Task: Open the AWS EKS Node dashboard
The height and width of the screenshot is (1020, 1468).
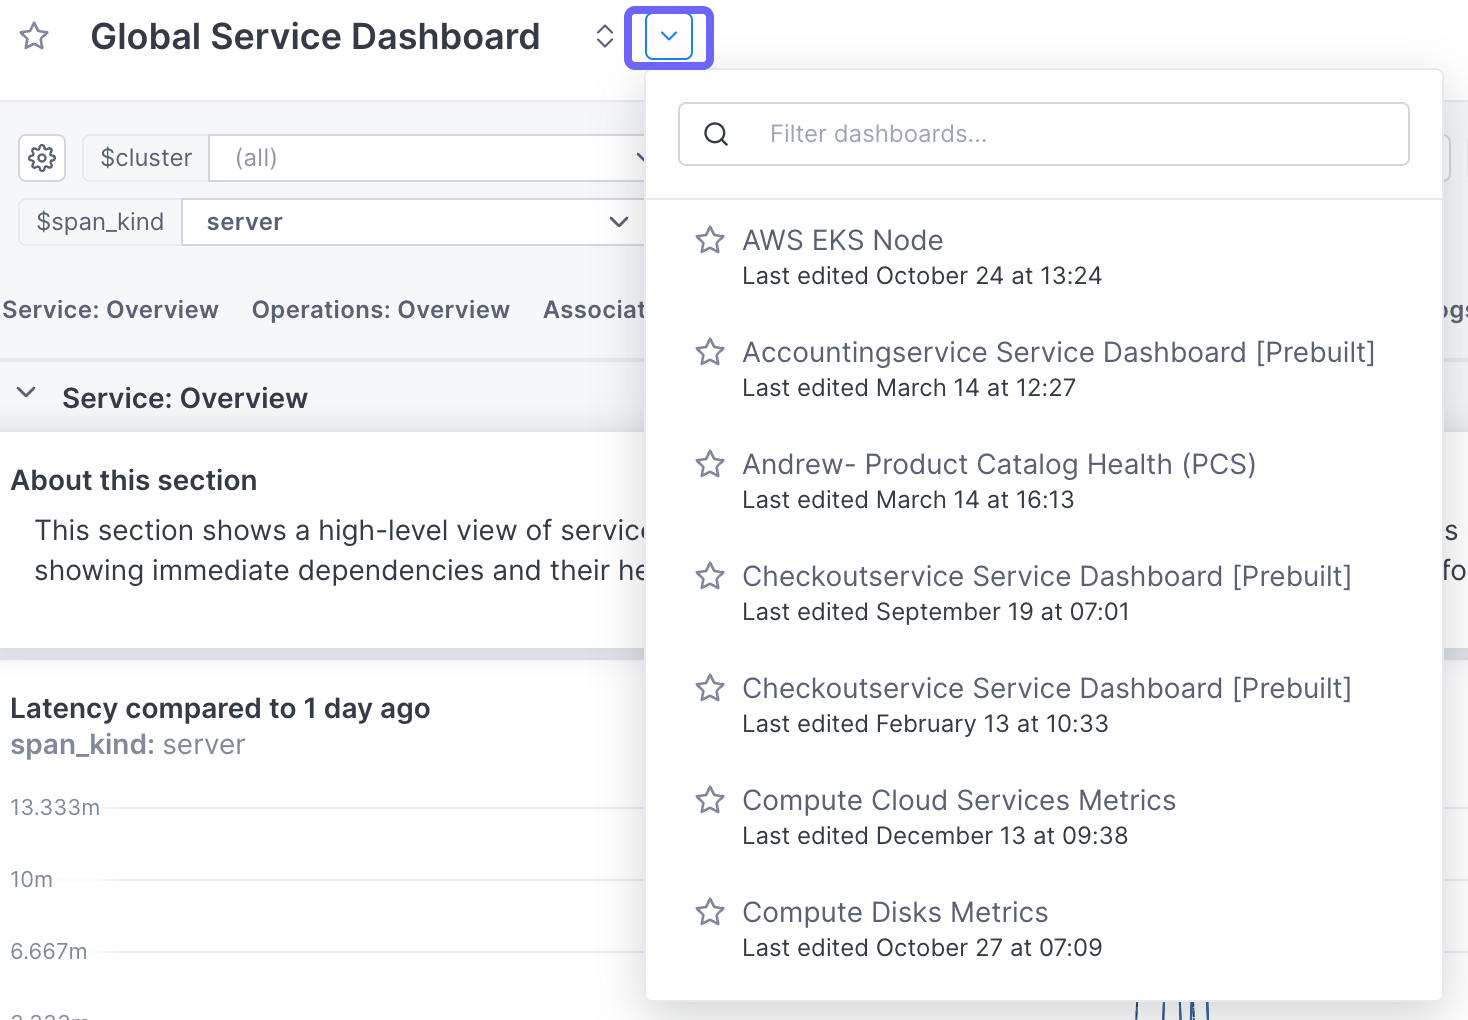Action: [x=842, y=240]
